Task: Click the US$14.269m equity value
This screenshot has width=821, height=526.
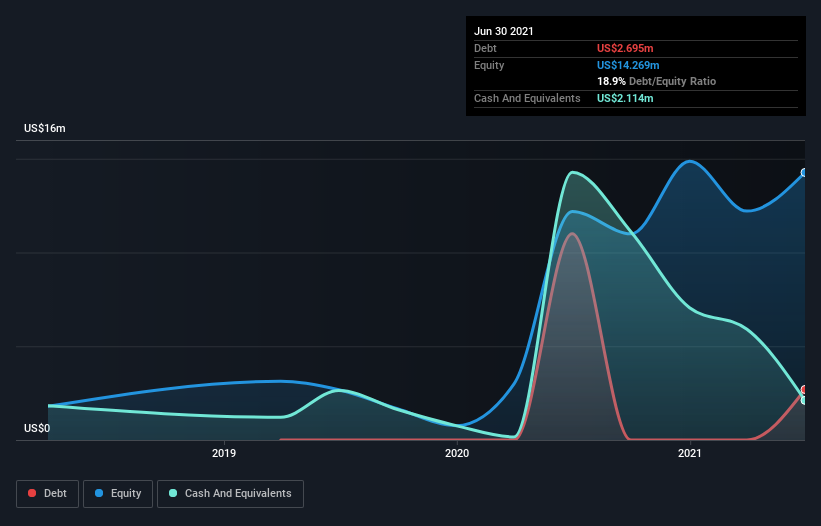Action: pos(628,65)
